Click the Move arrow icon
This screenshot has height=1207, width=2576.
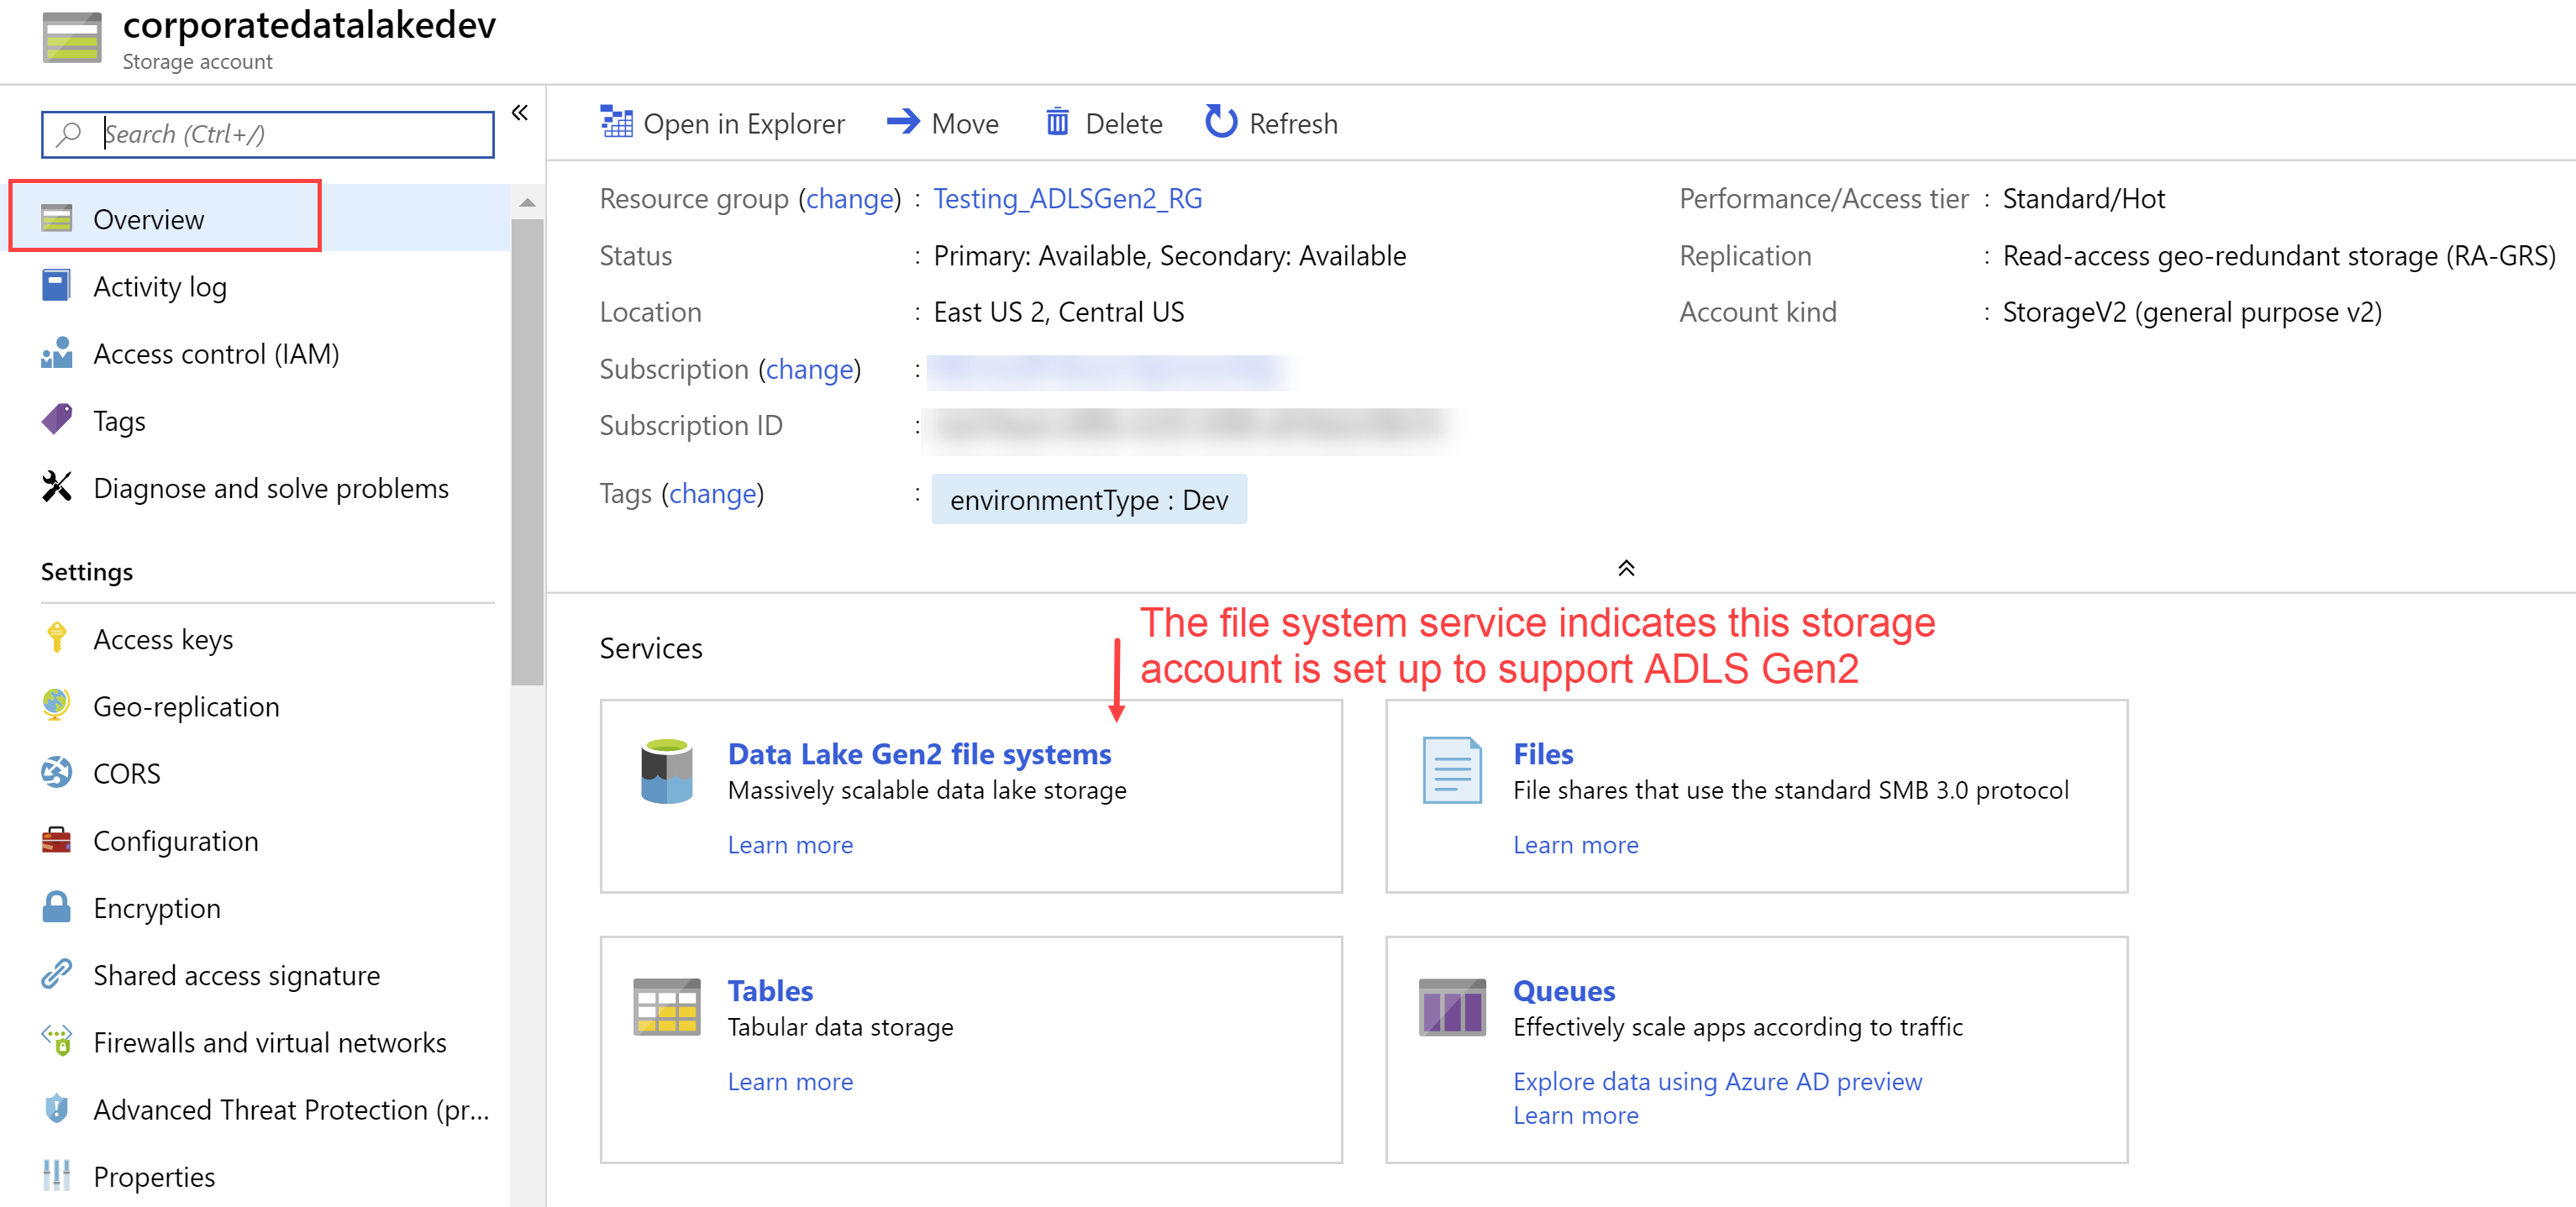[903, 122]
